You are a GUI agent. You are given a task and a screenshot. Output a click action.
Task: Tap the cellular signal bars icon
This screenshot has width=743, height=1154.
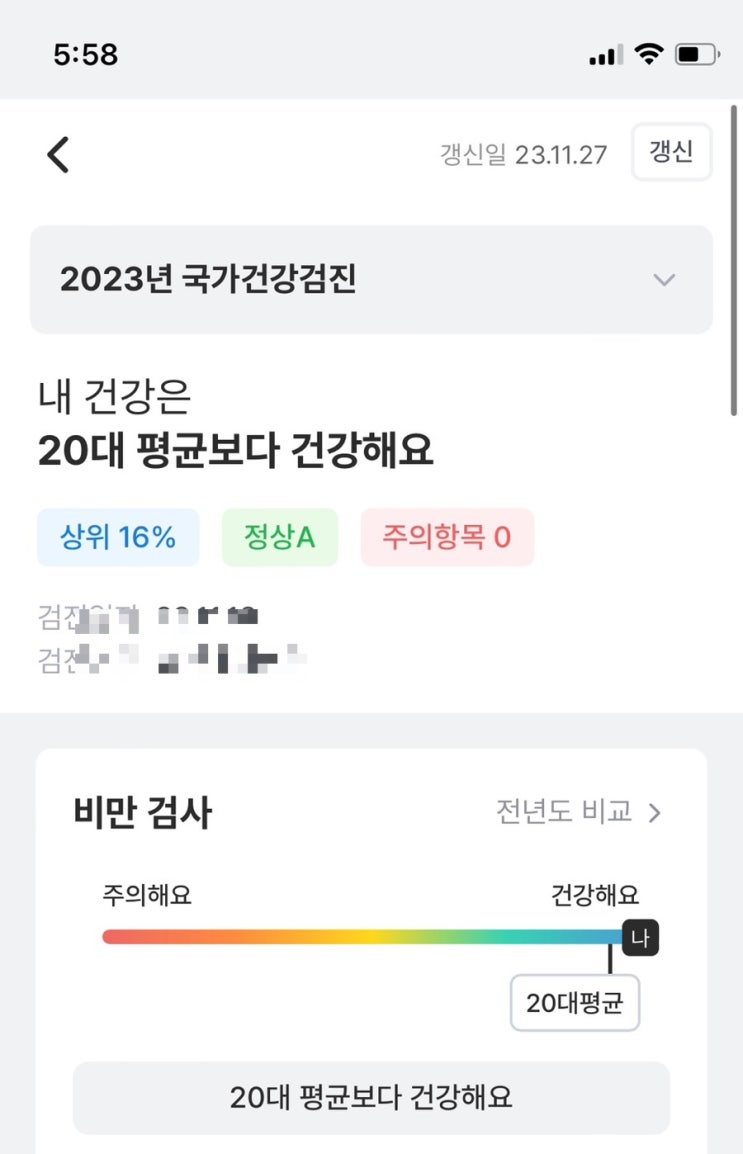[606, 56]
